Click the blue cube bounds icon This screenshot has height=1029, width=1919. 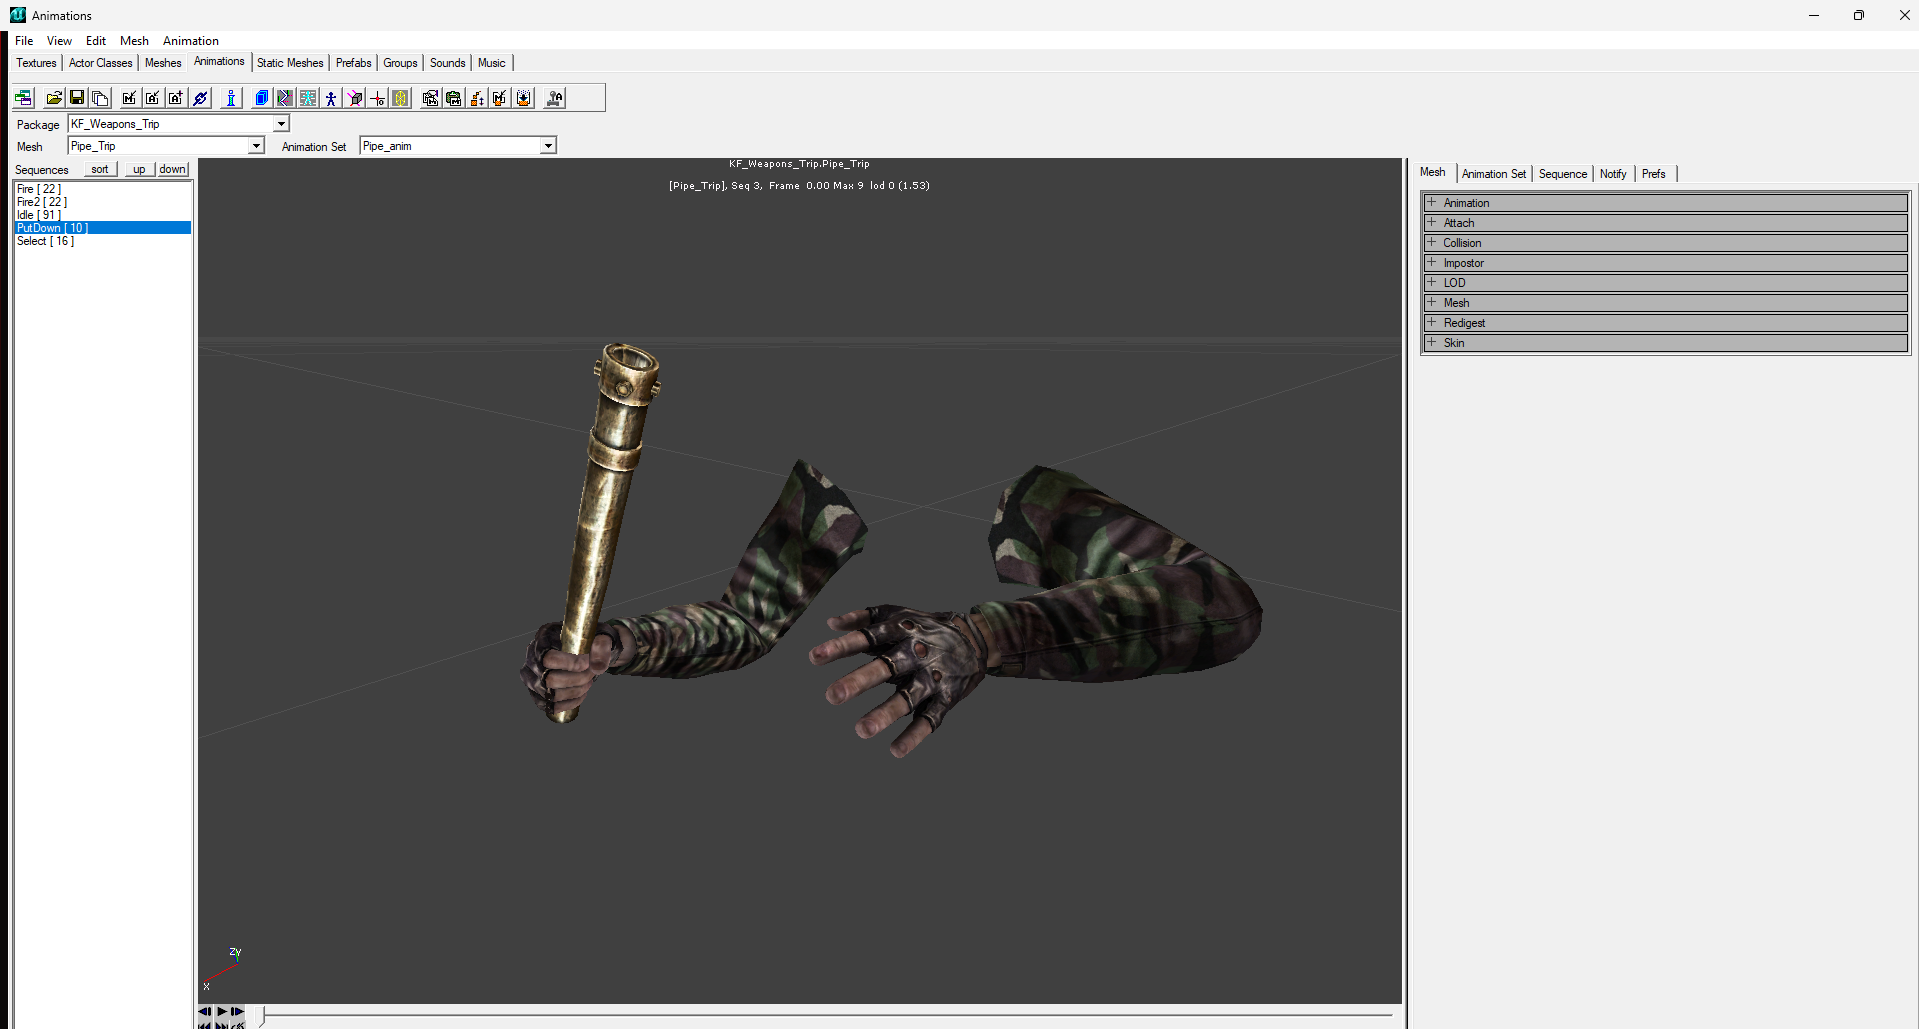[262, 98]
